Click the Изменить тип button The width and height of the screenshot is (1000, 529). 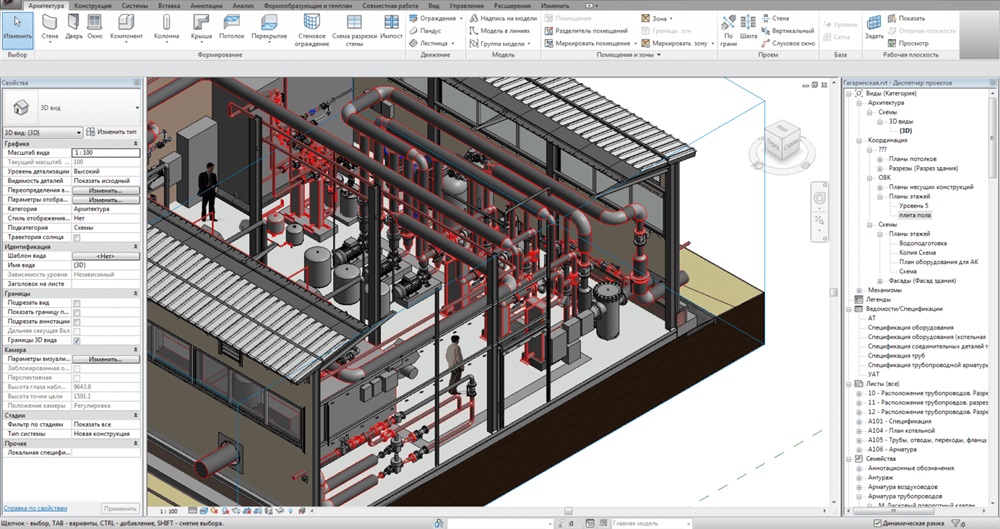112,132
